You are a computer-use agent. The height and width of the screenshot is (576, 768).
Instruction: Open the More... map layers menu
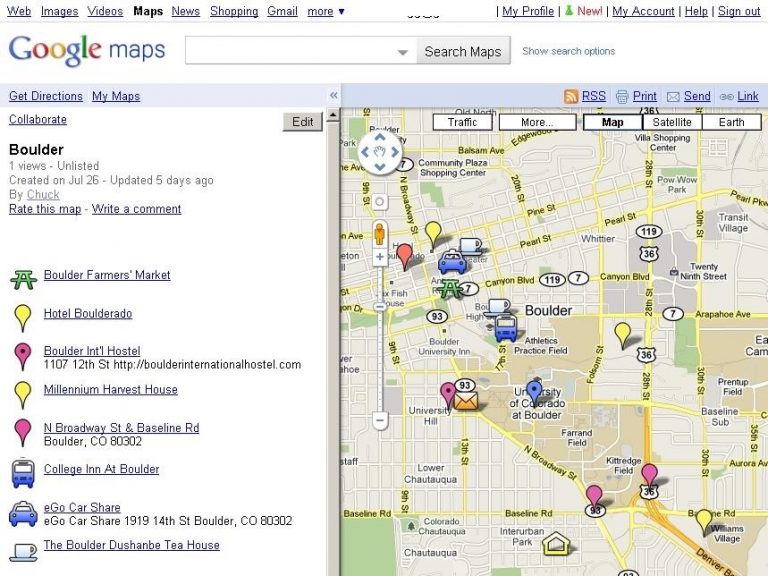click(x=537, y=122)
